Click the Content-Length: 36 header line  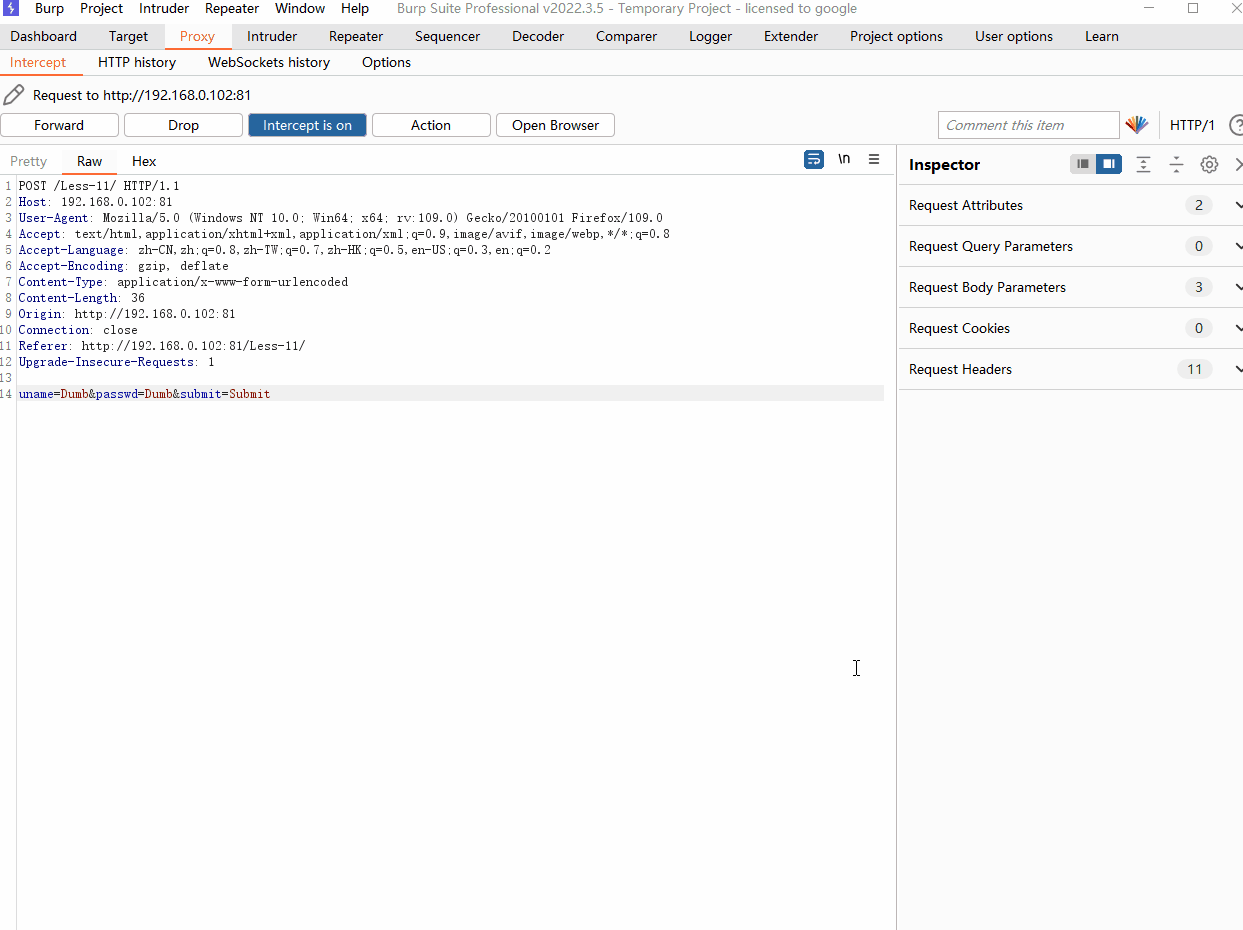coord(81,298)
